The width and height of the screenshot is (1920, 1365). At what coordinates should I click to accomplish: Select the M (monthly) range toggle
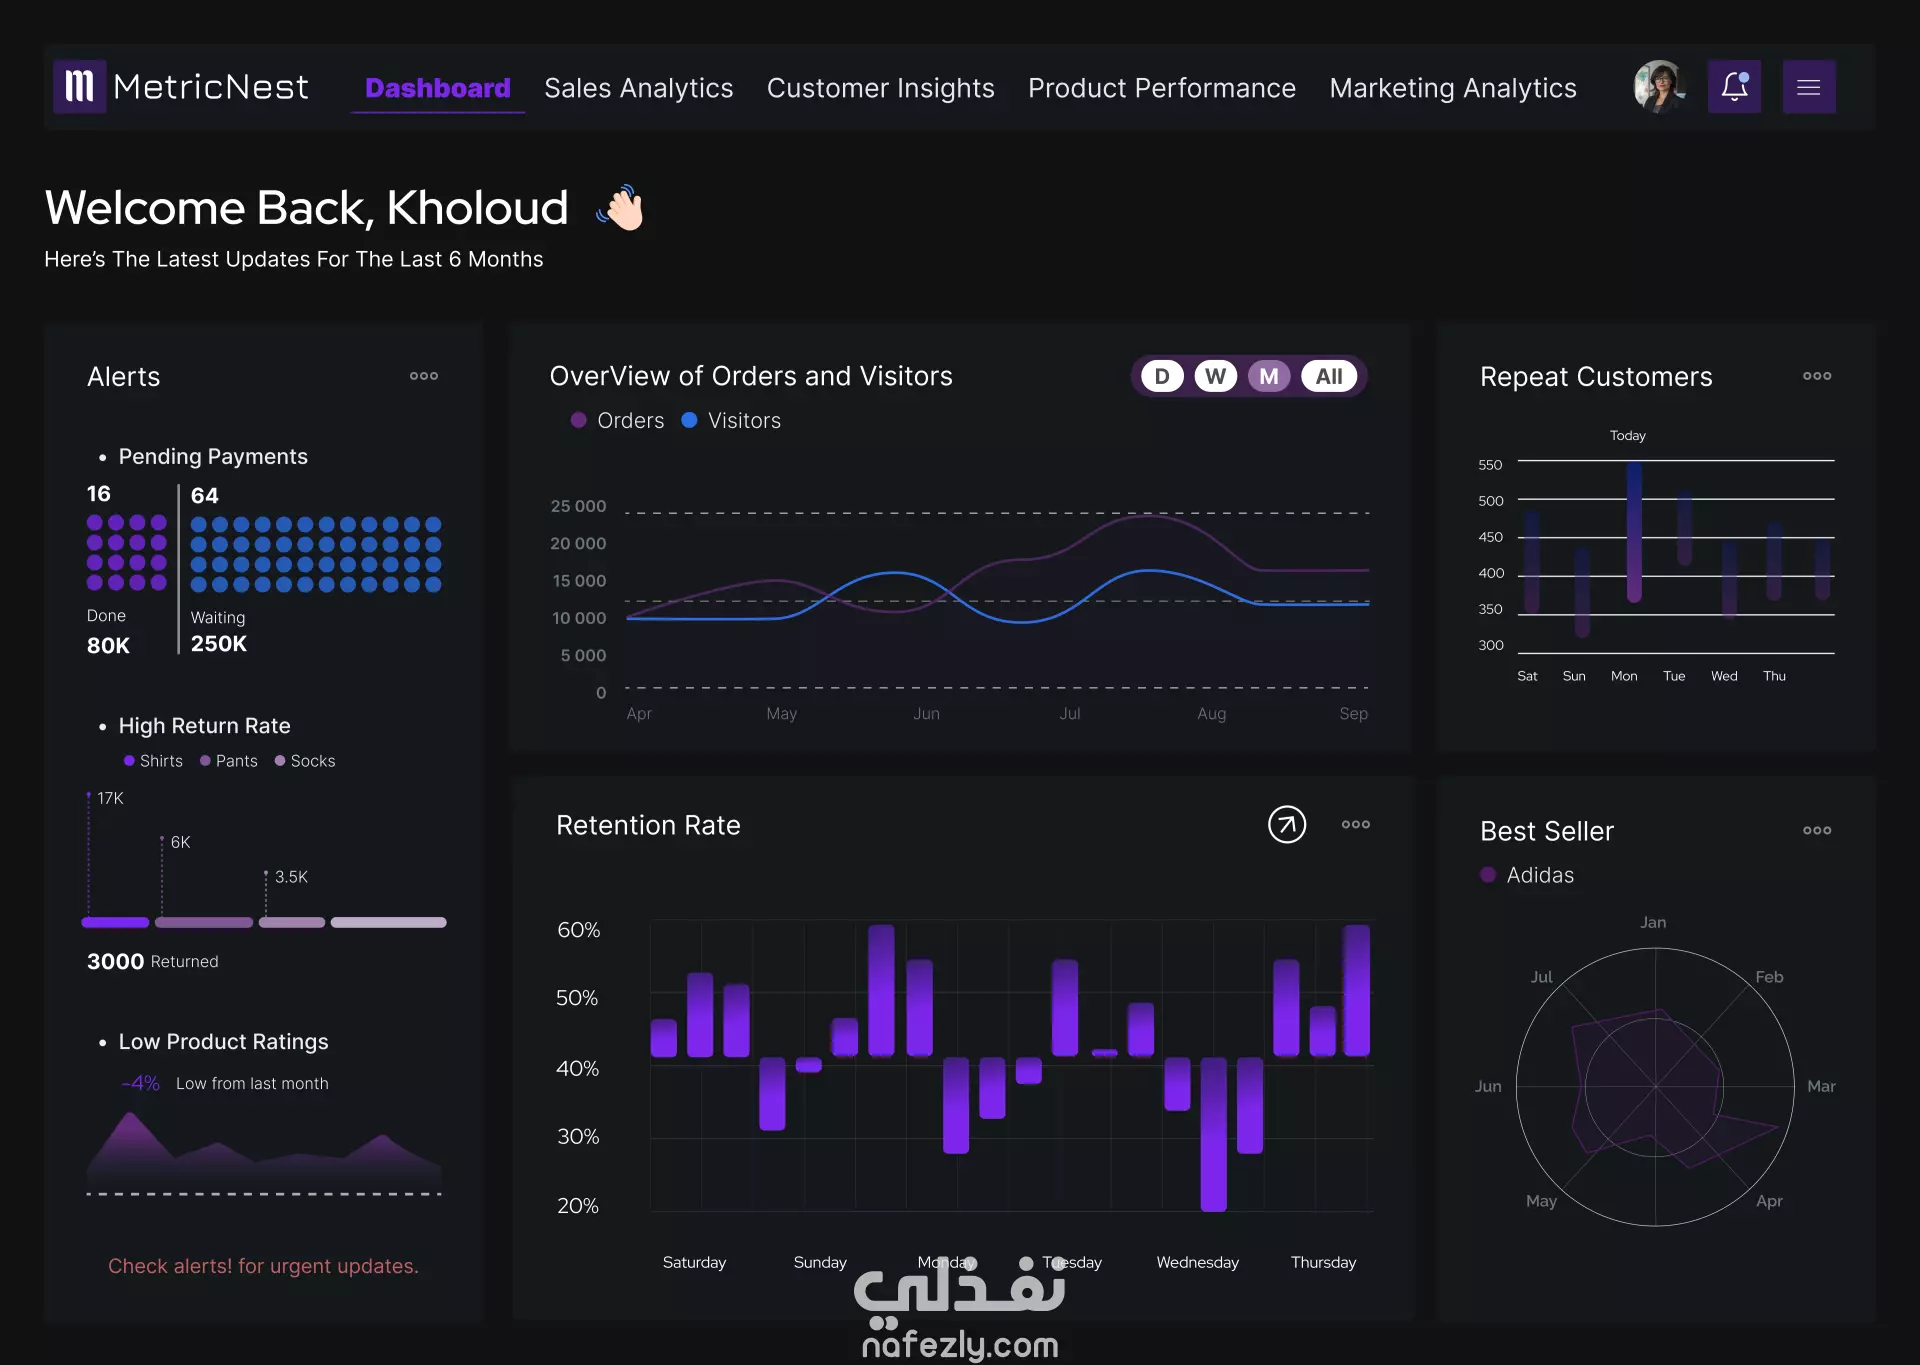tap(1269, 376)
